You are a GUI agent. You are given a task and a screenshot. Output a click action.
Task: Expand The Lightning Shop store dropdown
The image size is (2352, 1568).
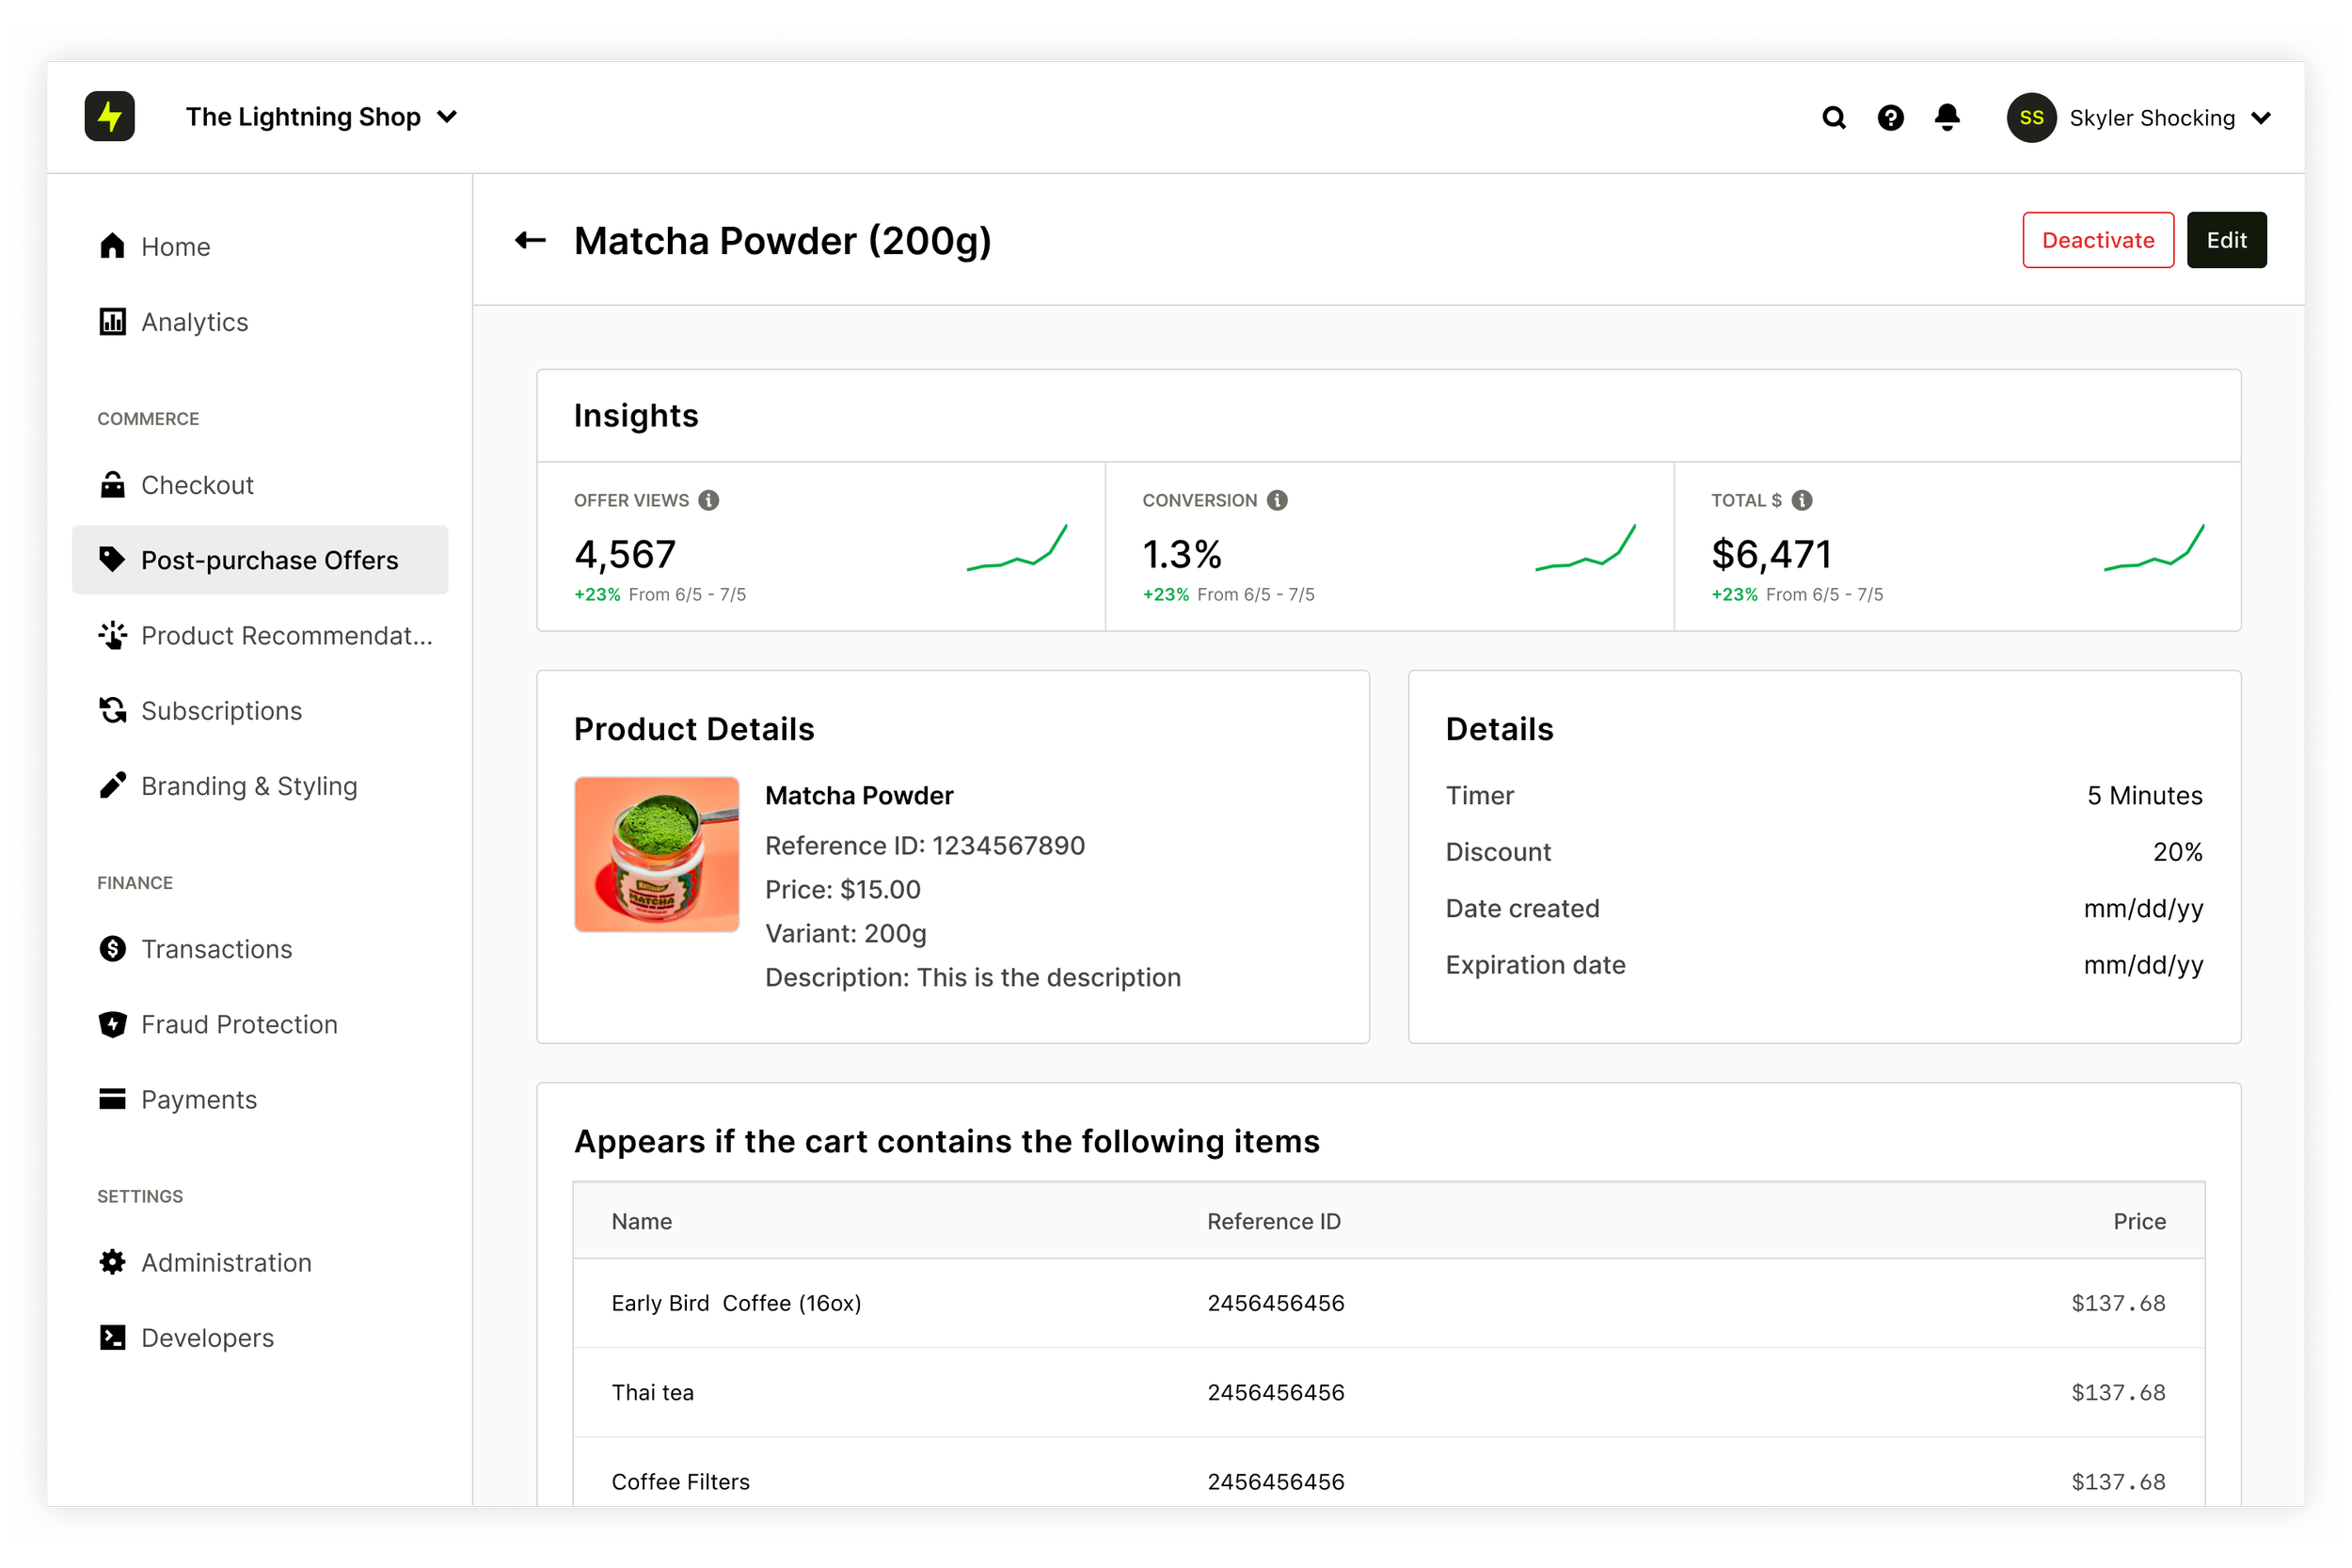click(447, 117)
